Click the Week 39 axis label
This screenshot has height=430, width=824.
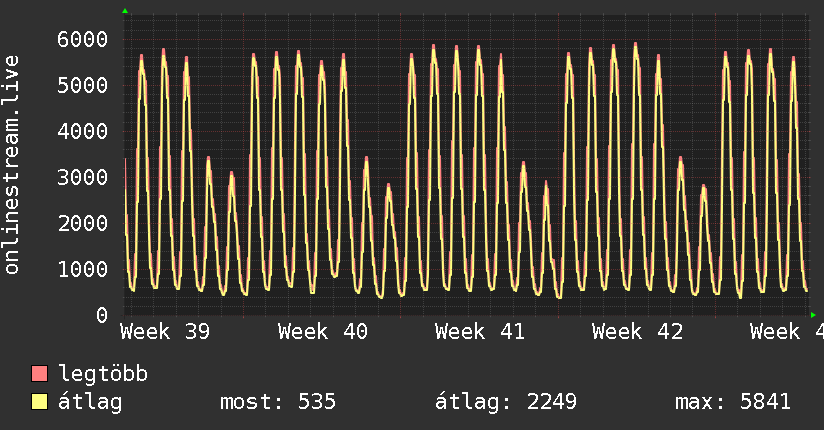(x=165, y=332)
